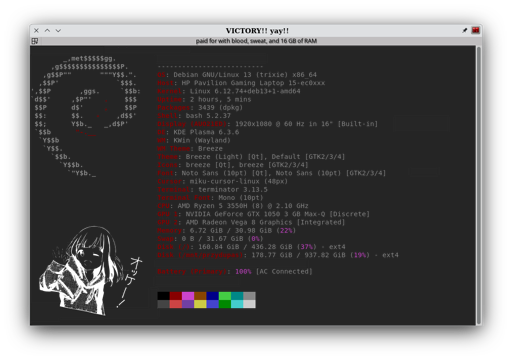Click the downward chevron titlebar button
512x361 pixels.
pos(58,30)
